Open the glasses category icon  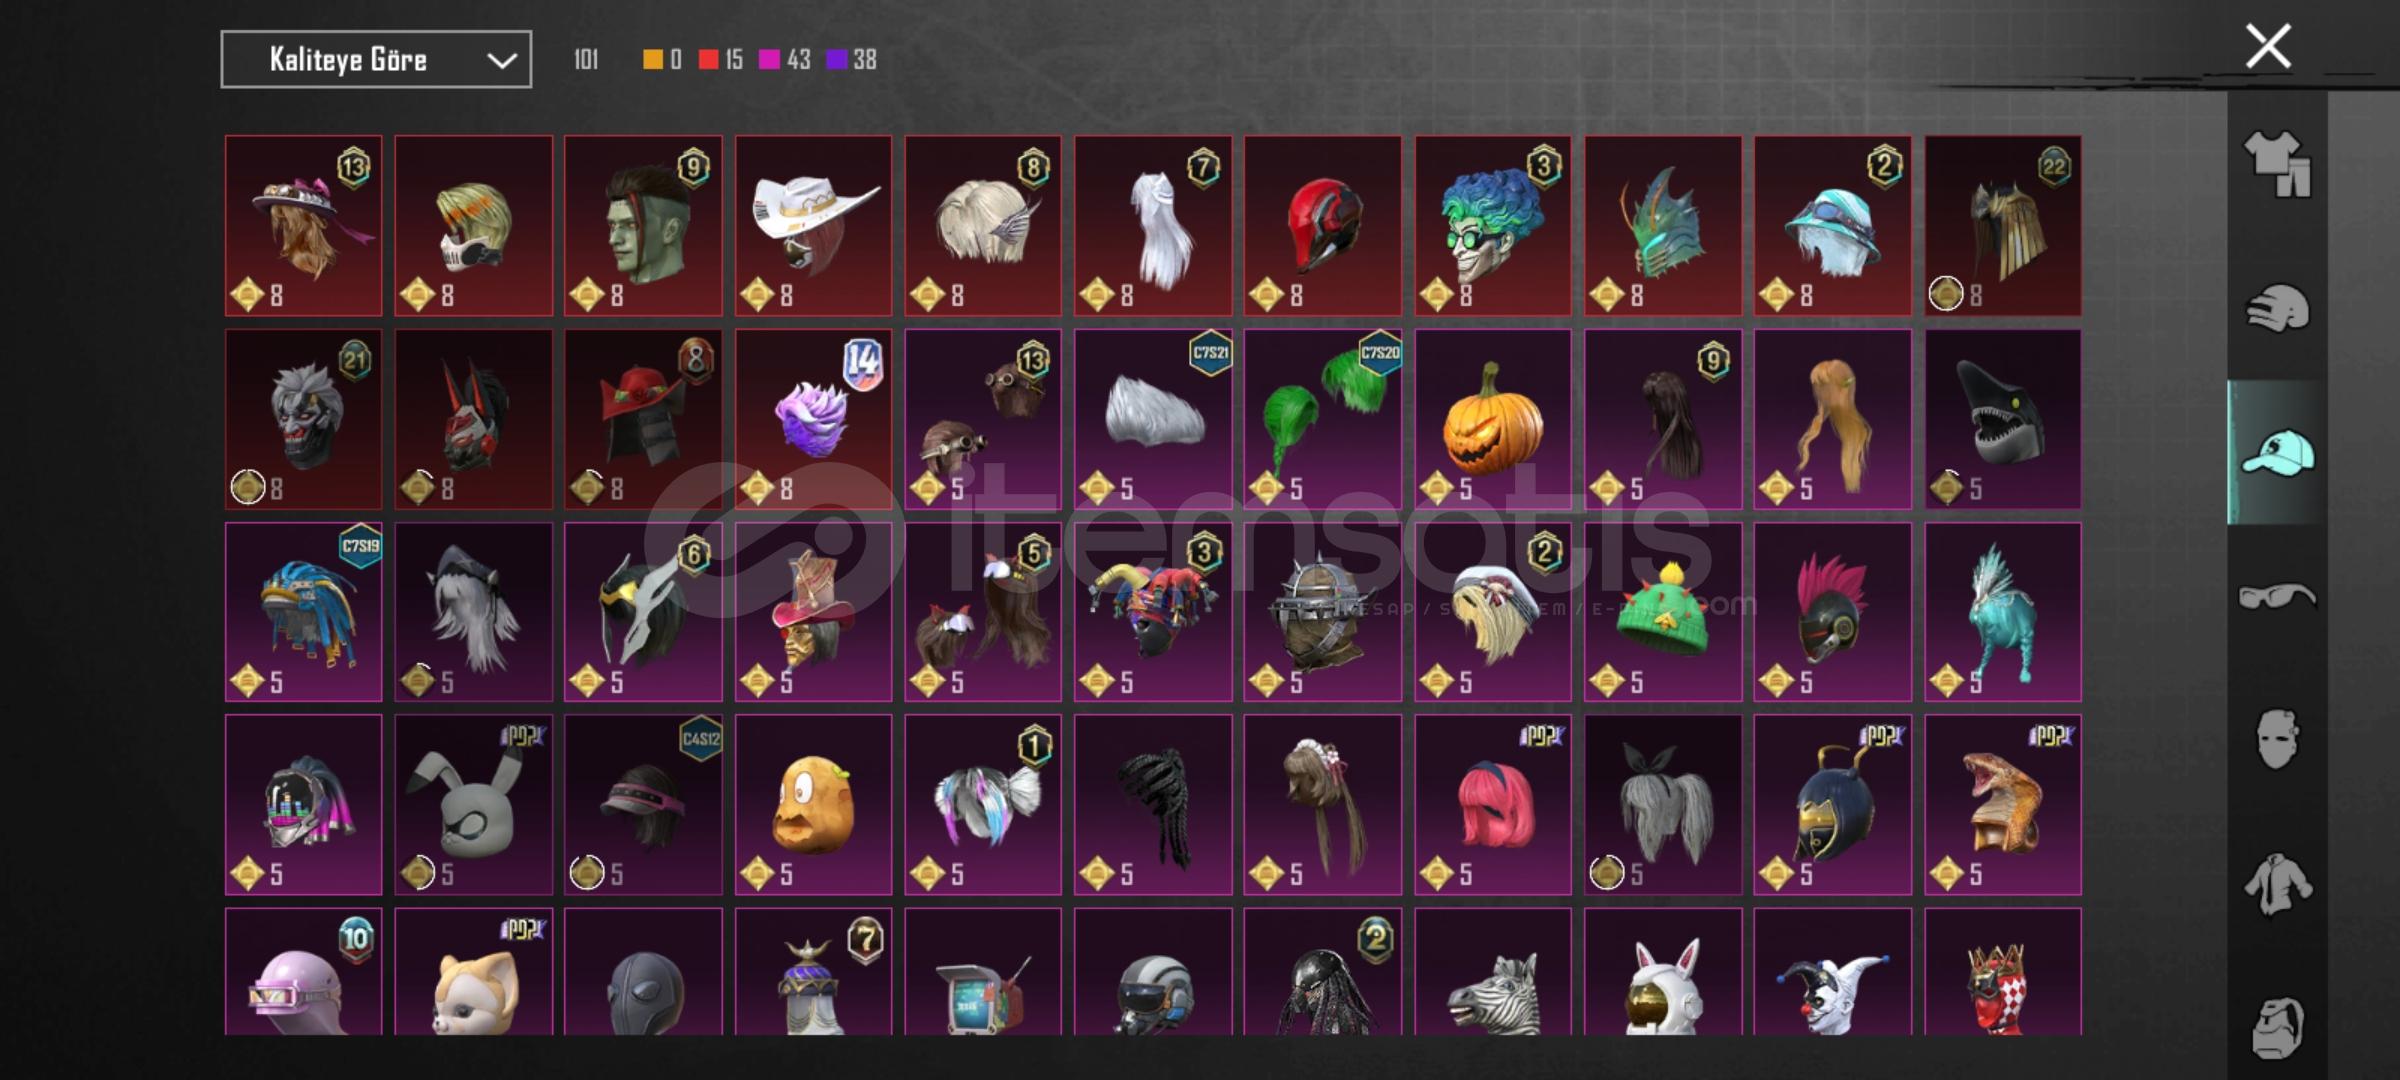pos(2277,596)
